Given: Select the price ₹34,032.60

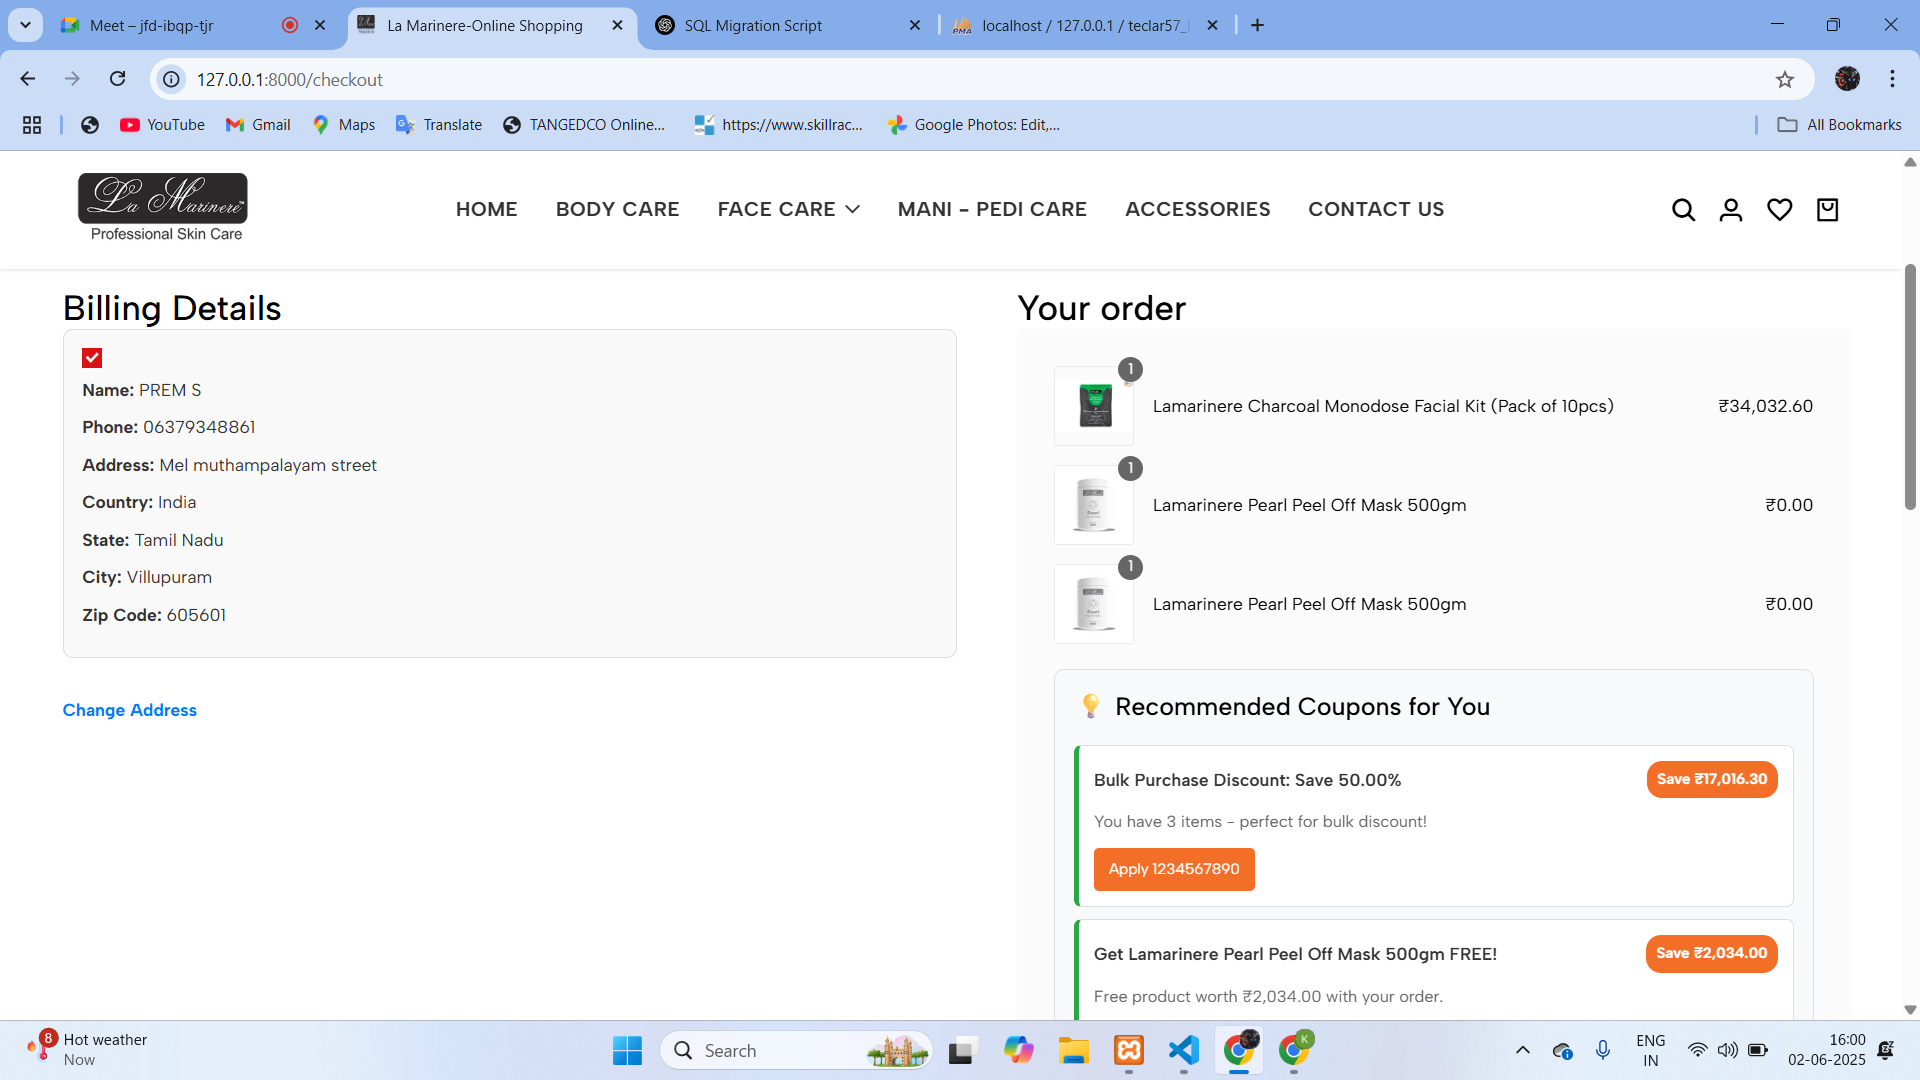Looking at the screenshot, I should tap(1765, 406).
